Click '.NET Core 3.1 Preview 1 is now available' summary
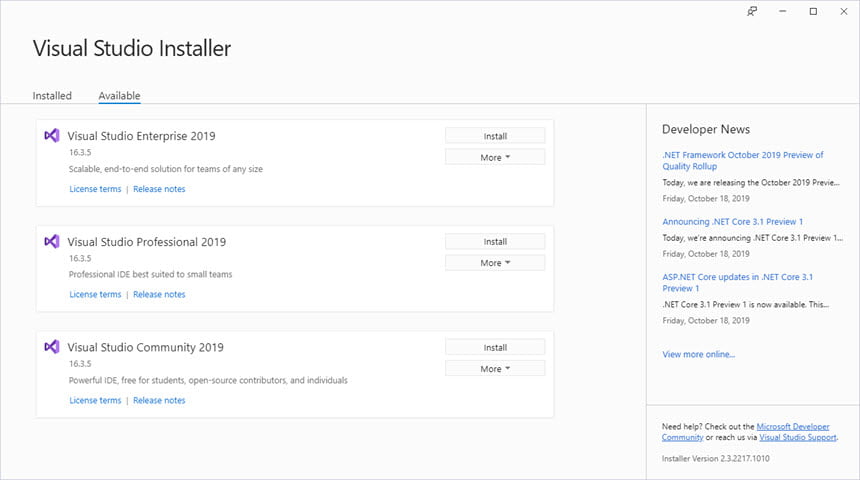The width and height of the screenshot is (860, 480). (745, 304)
